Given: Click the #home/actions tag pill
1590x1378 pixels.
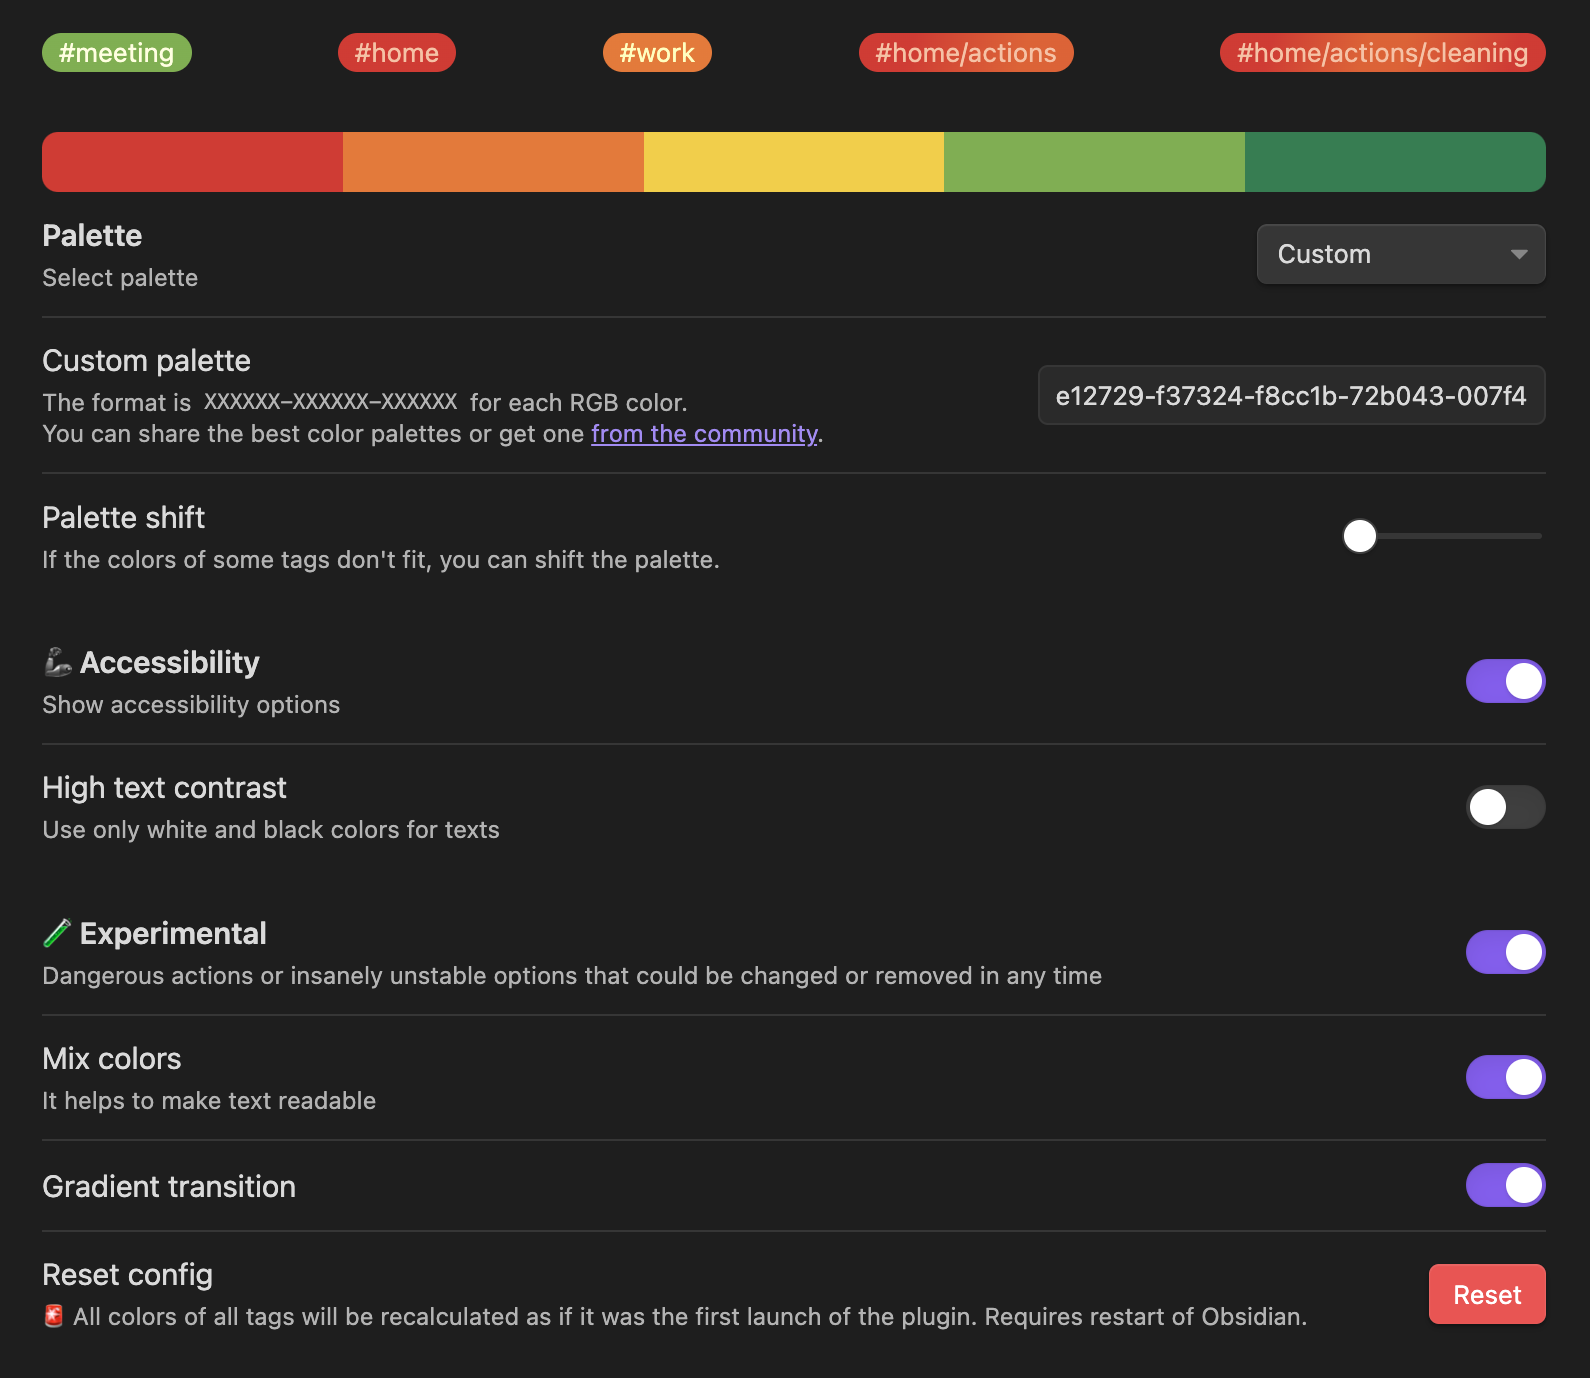Looking at the screenshot, I should coord(965,53).
